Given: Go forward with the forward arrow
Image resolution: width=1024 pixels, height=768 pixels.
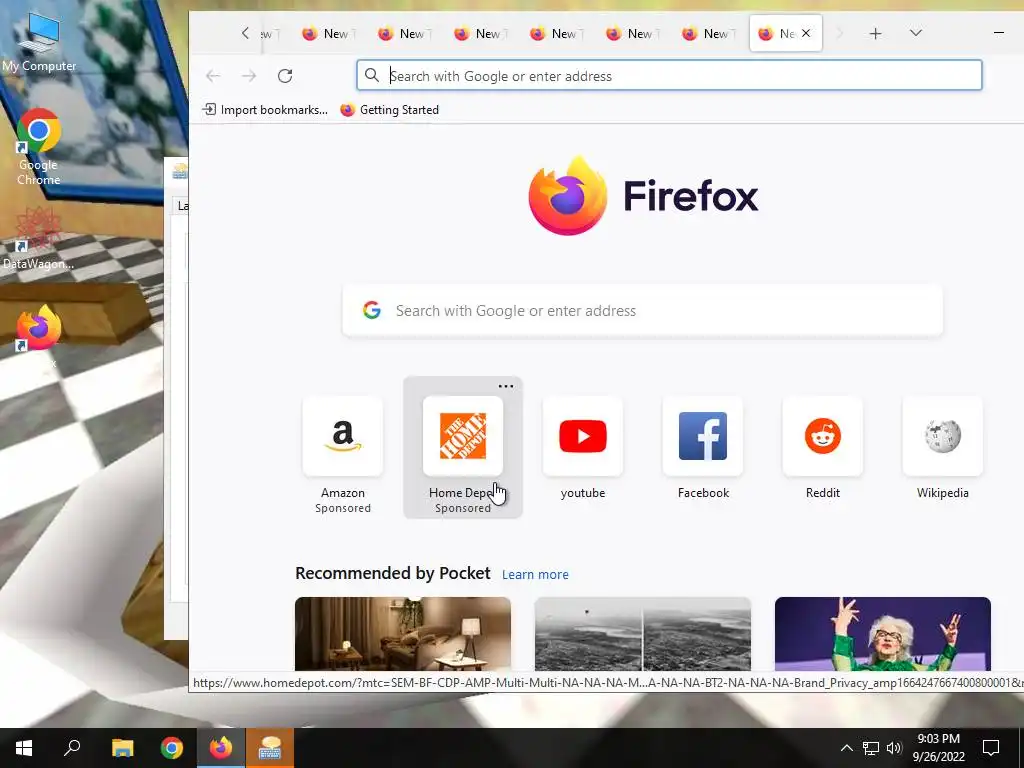Looking at the screenshot, I should click(249, 76).
